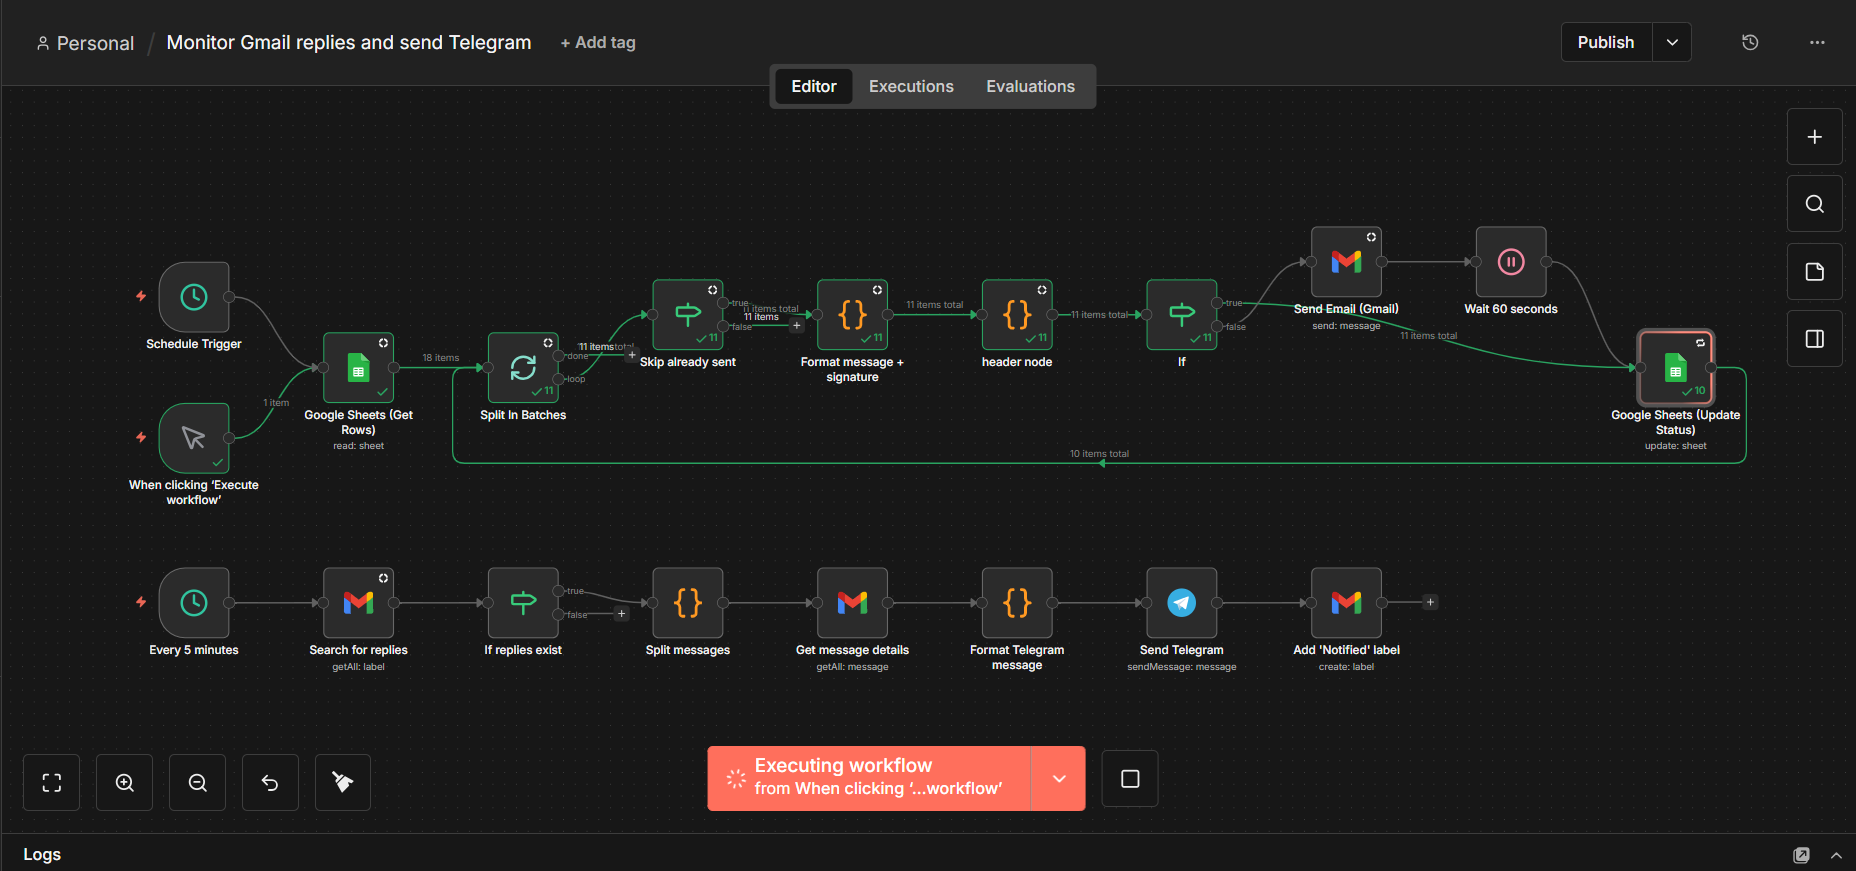
Task: Open the Send Email (Gmail) node
Action: tap(1346, 262)
